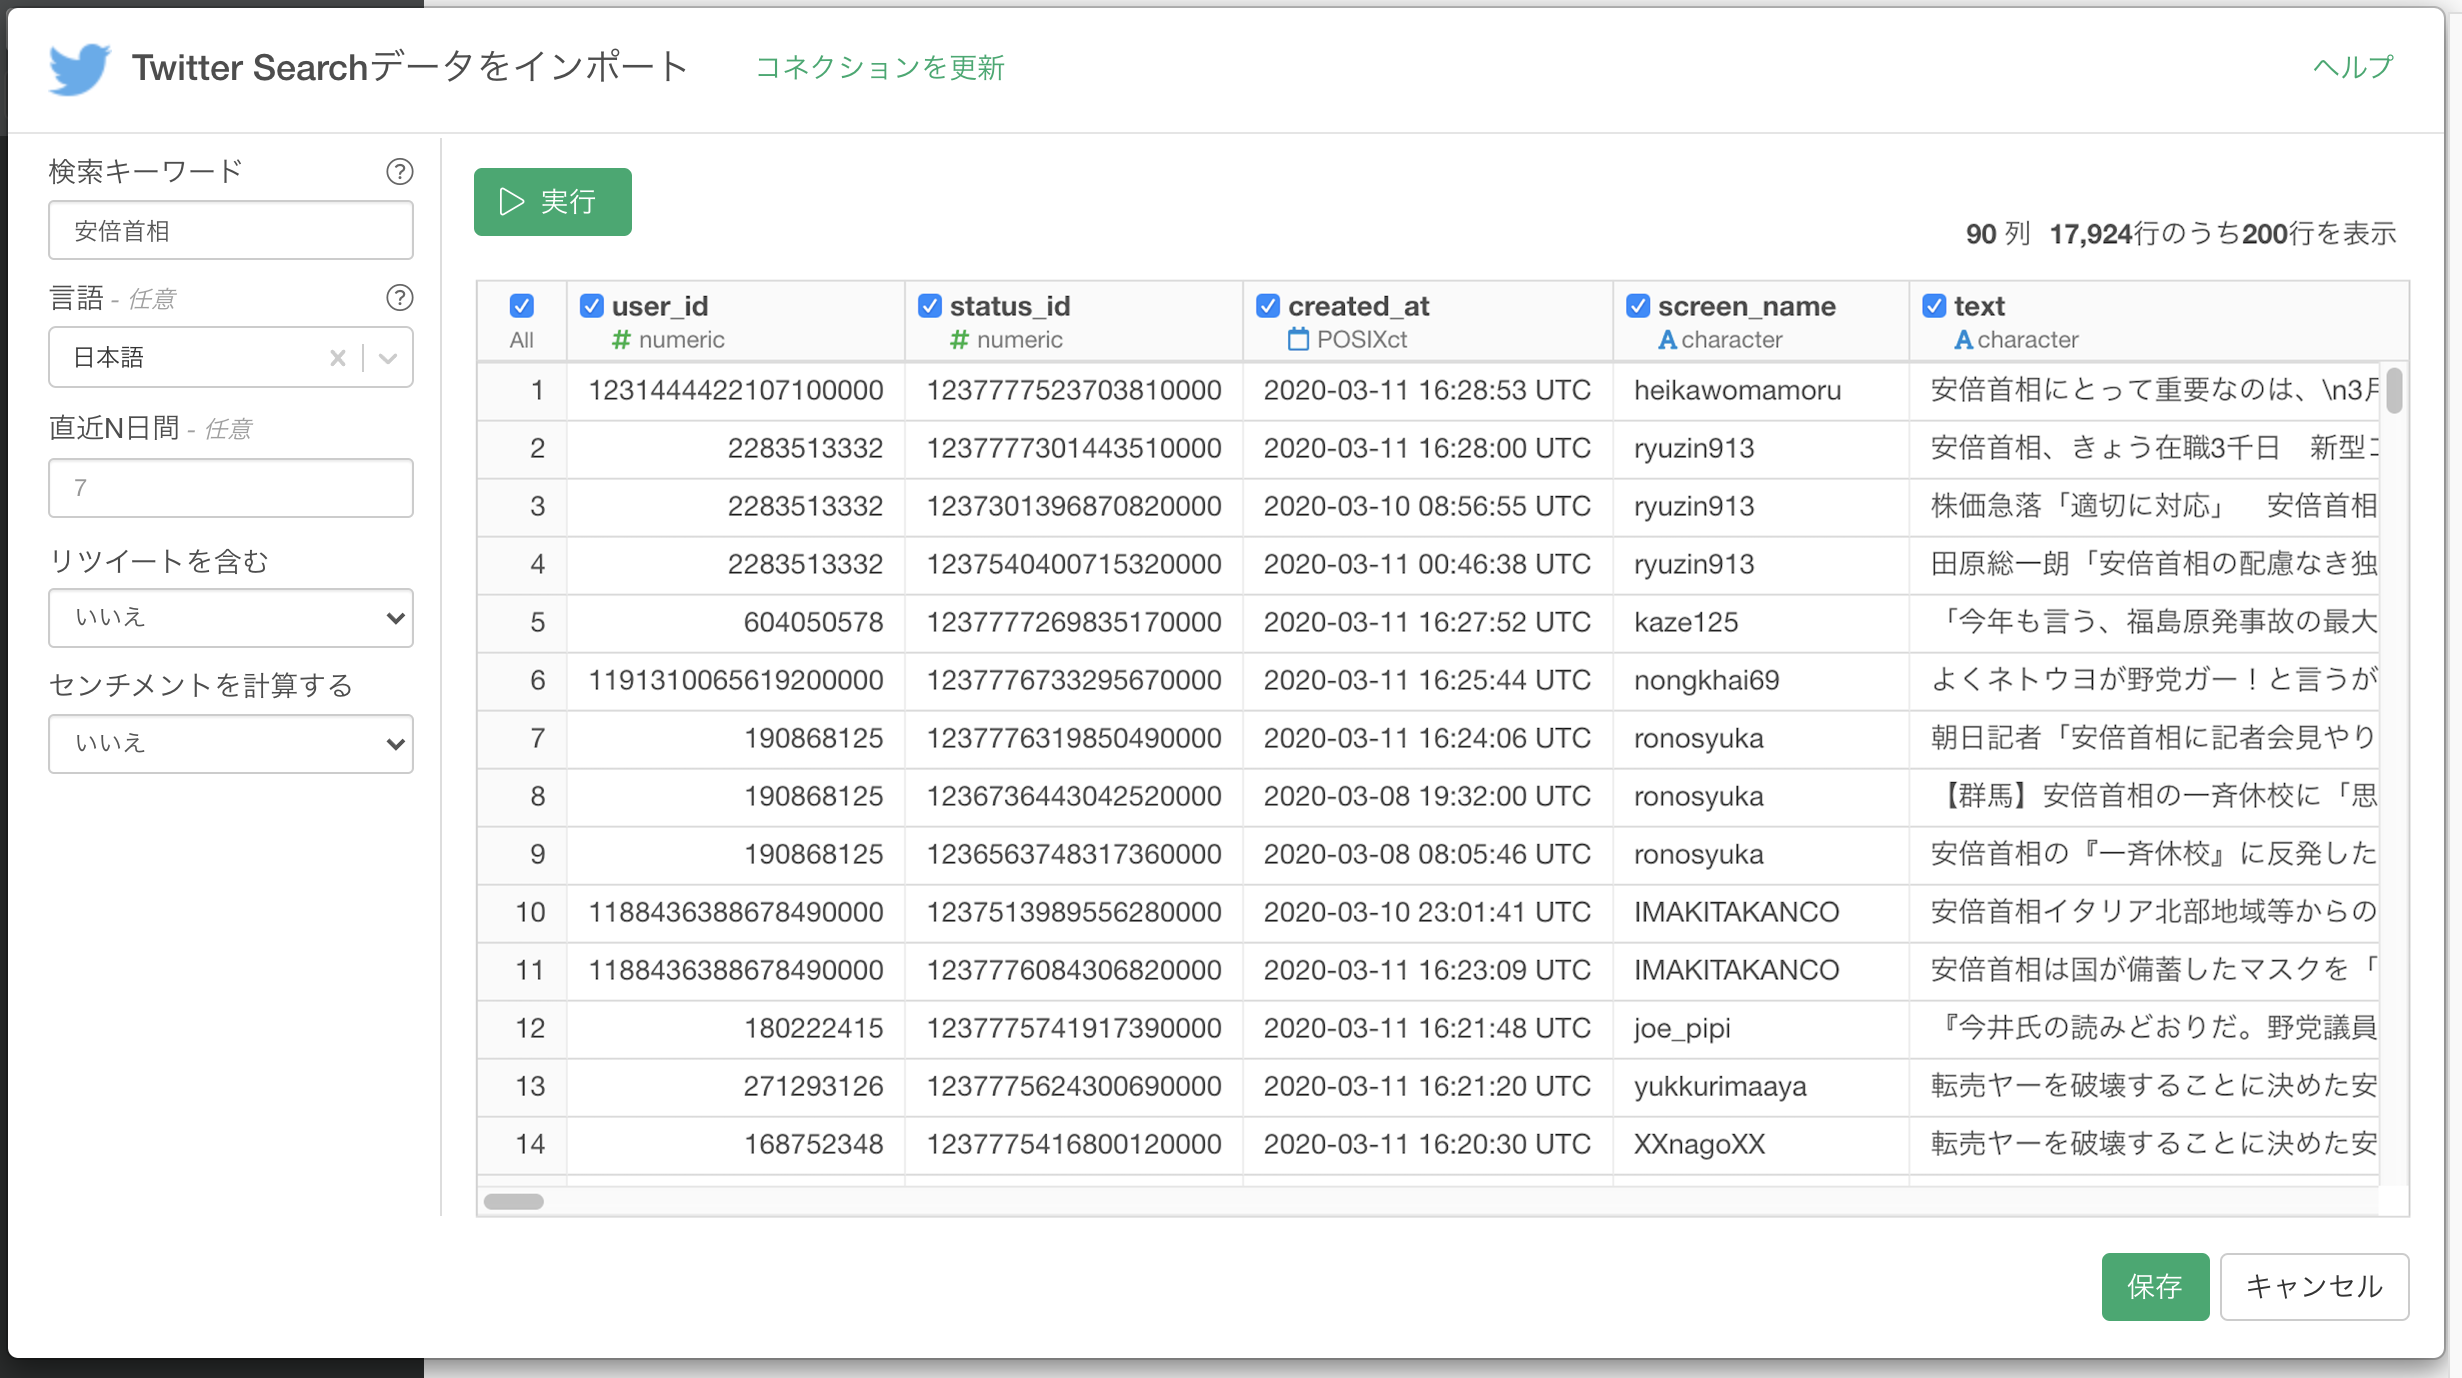Open help for the 検索キーワード field

399,172
